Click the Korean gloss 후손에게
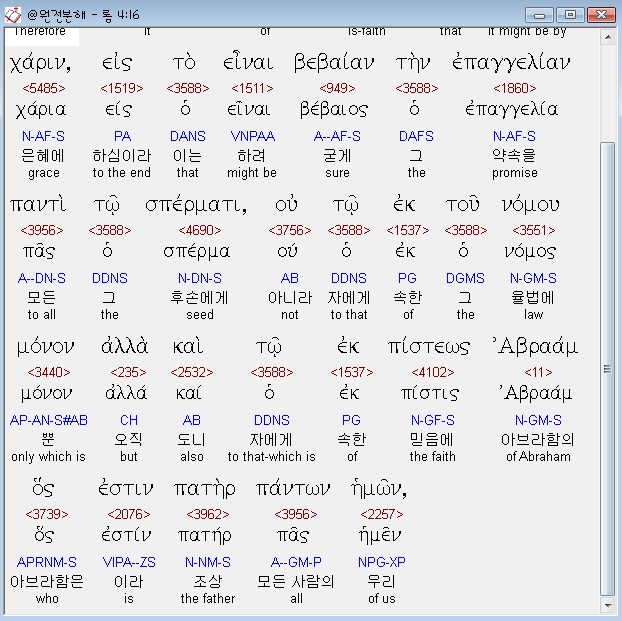 tap(200, 298)
